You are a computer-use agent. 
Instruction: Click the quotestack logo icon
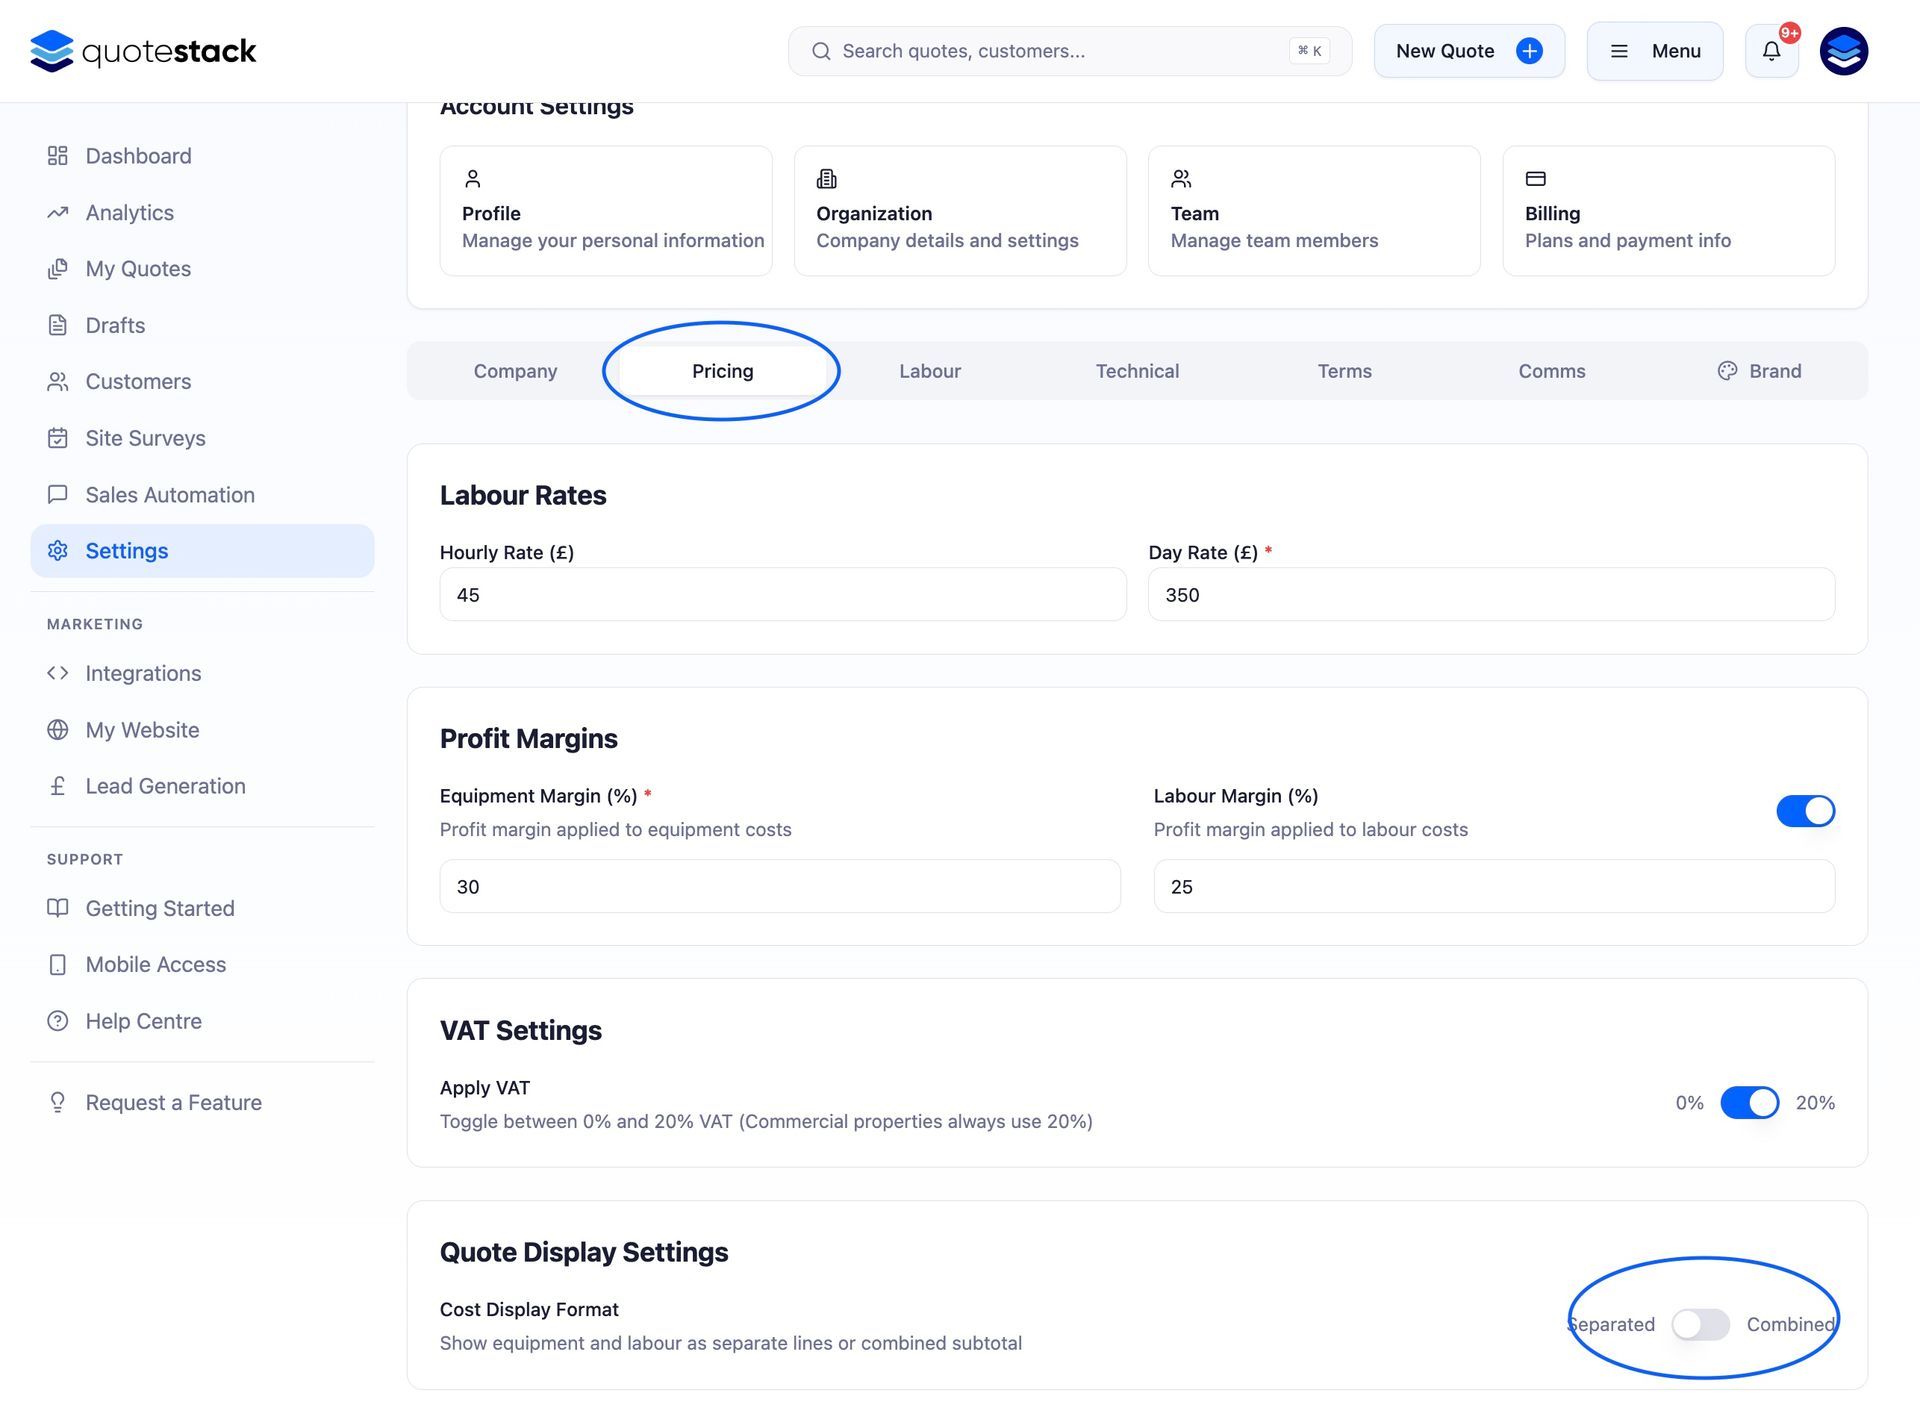click(x=52, y=51)
